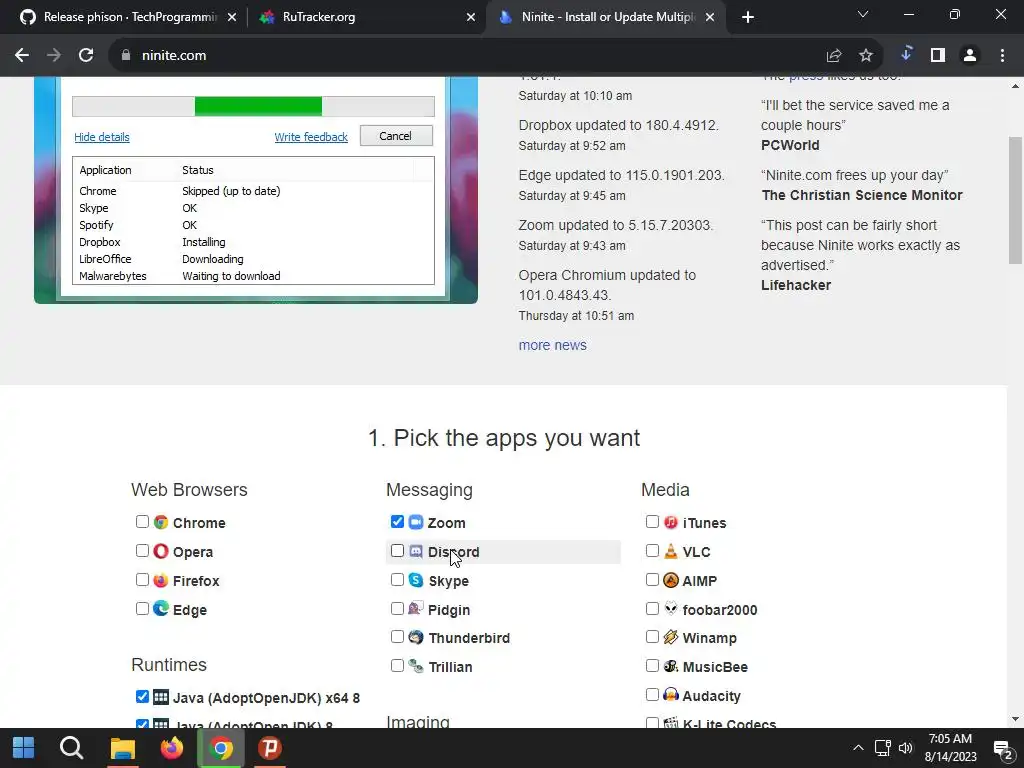The width and height of the screenshot is (1024, 768).
Task: Uncheck the Zoom checkbox
Action: click(397, 521)
